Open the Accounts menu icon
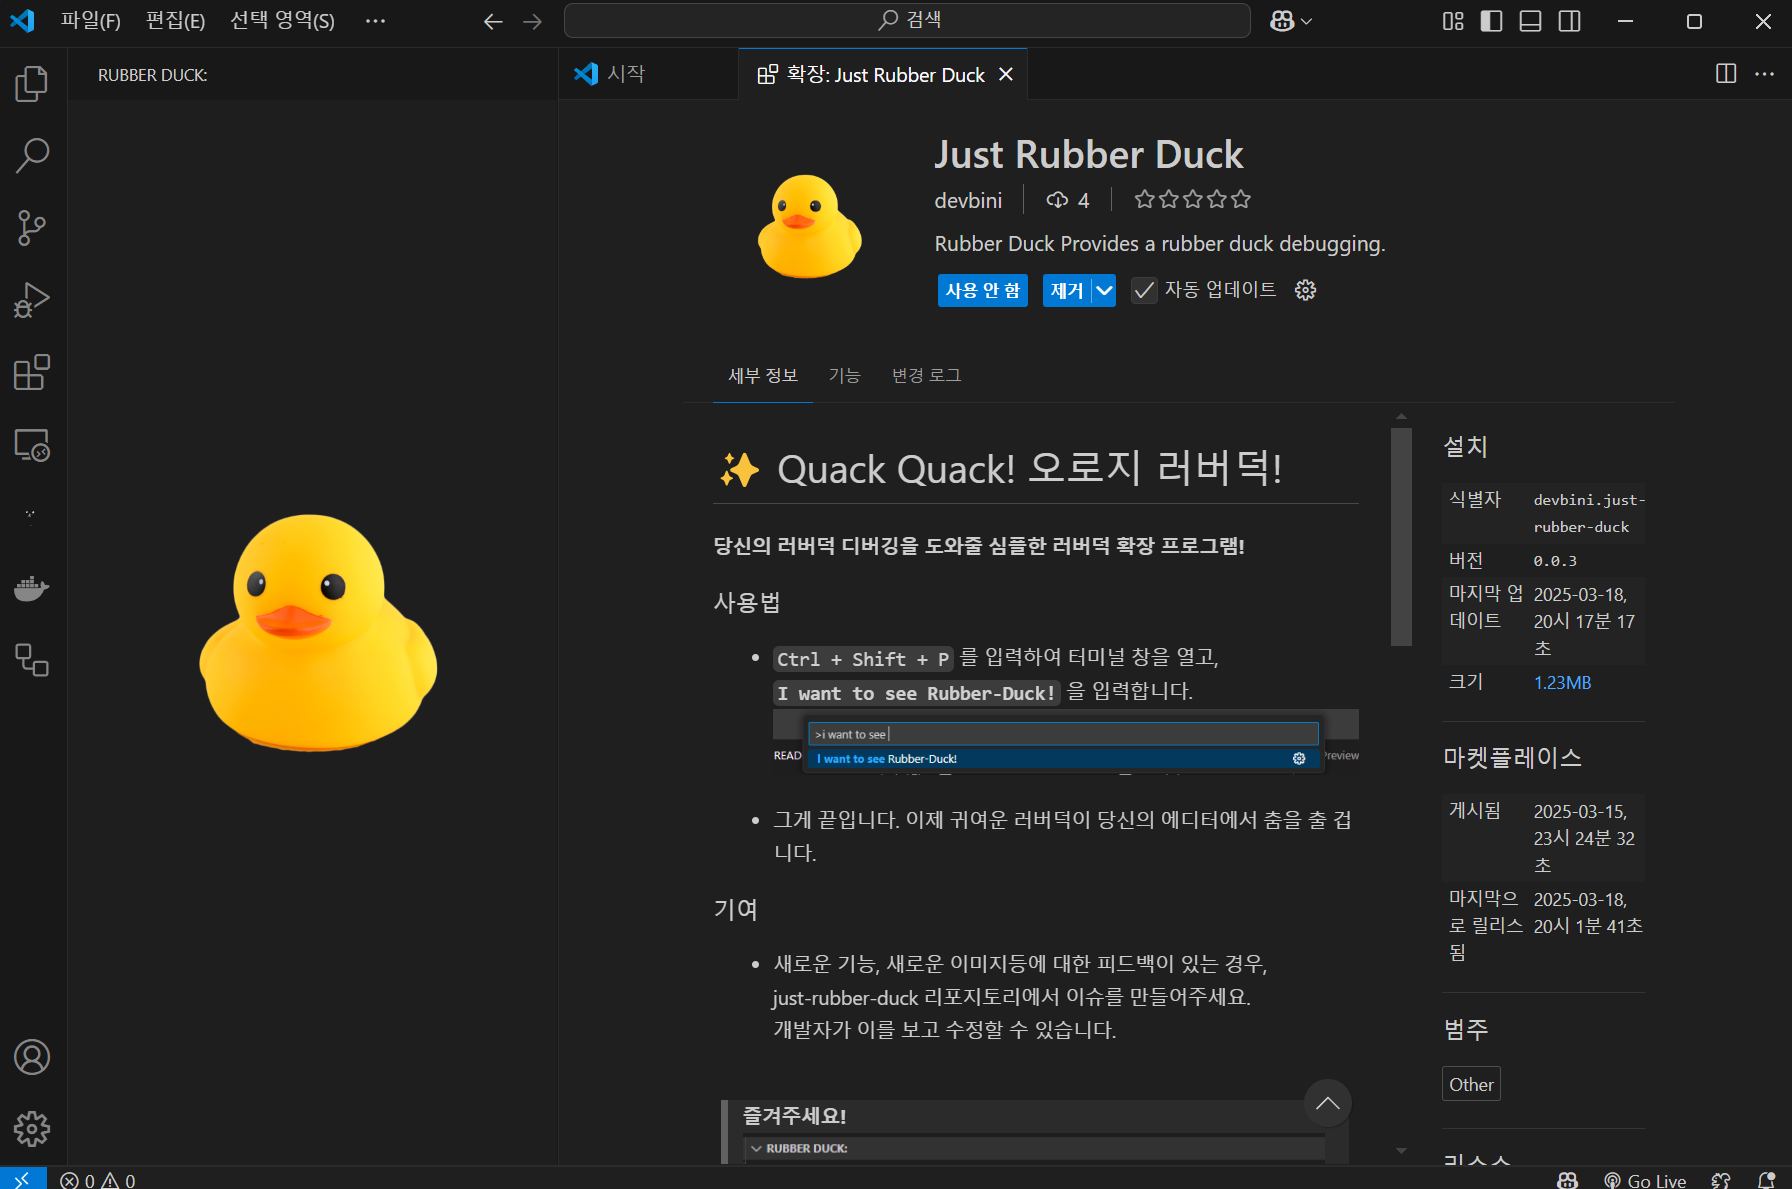This screenshot has width=1792, height=1189. coord(32,1057)
